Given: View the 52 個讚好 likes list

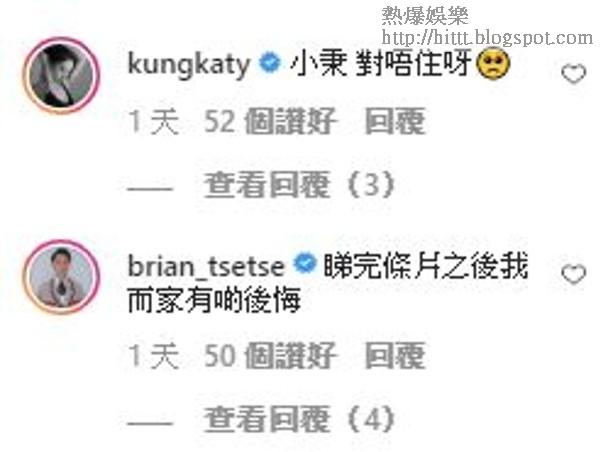Looking at the screenshot, I should coord(270,121).
